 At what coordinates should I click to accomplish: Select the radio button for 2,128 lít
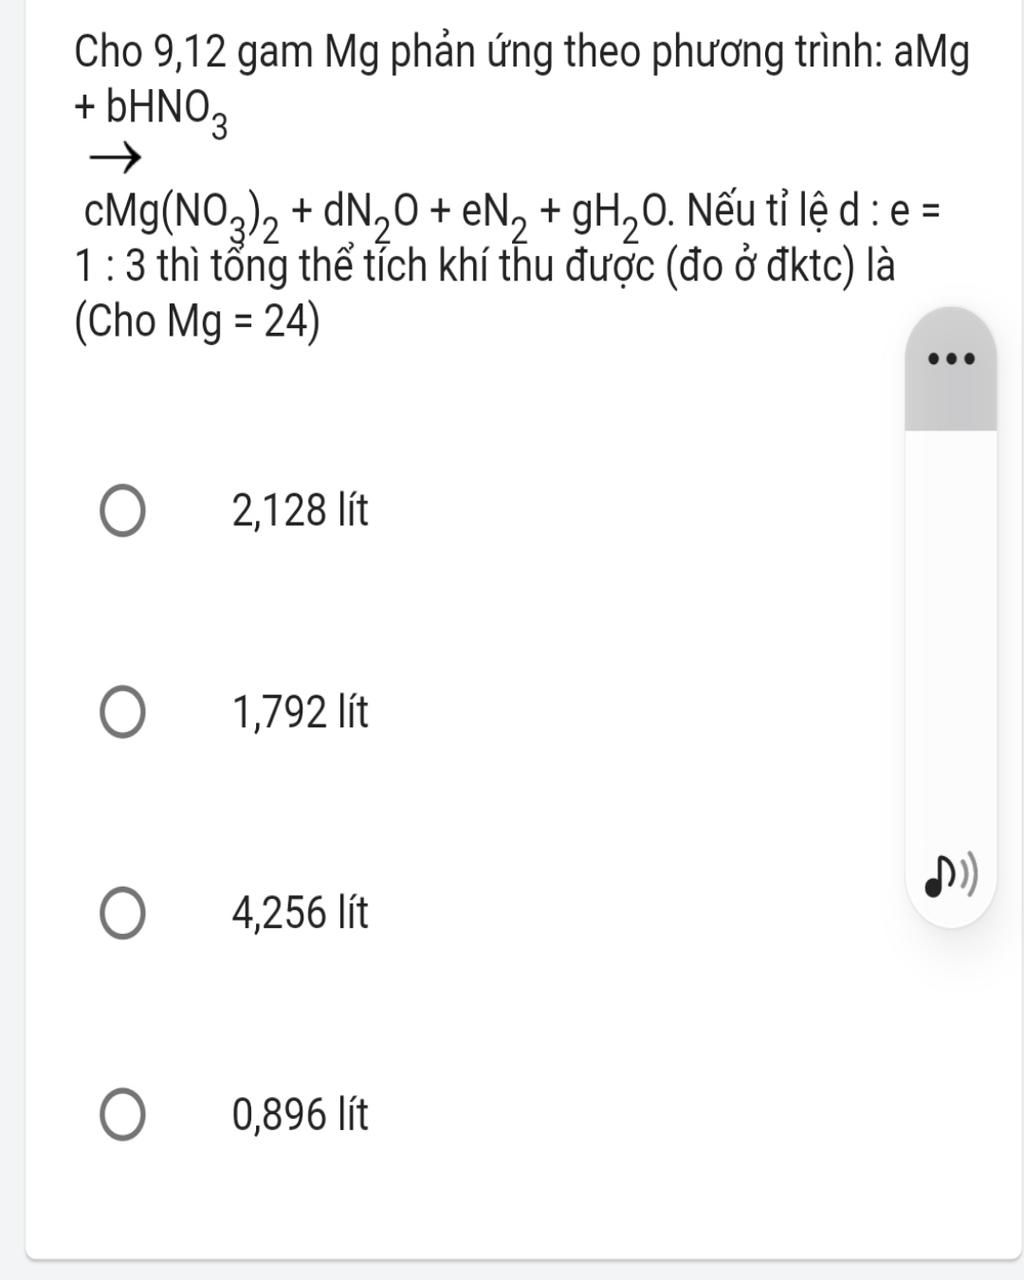click(x=122, y=512)
